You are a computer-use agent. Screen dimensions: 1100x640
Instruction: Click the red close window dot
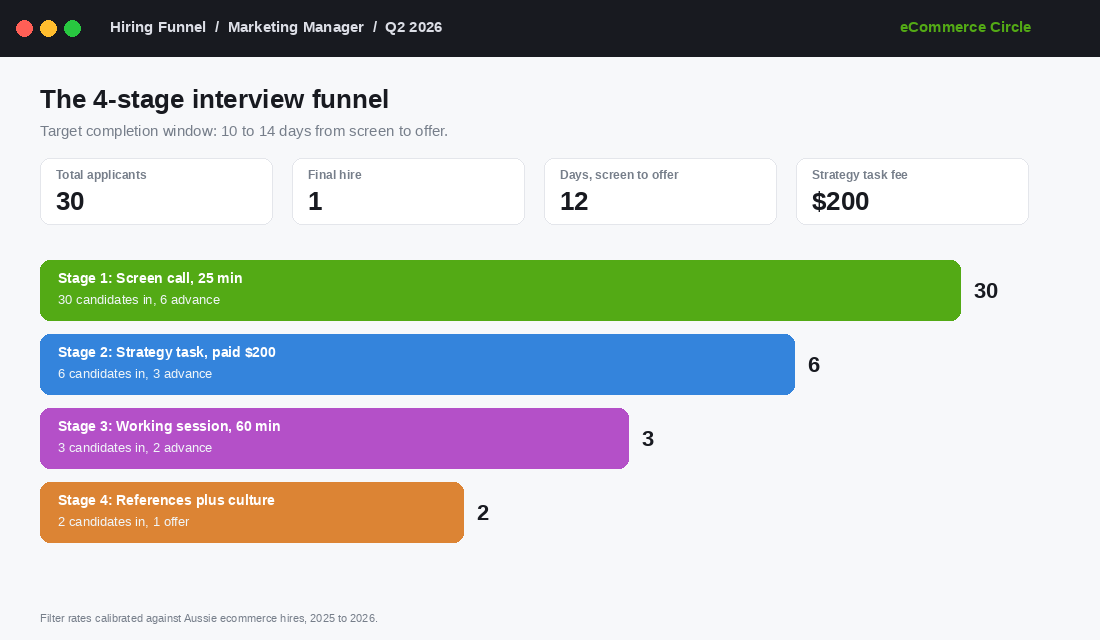click(x=25, y=28)
